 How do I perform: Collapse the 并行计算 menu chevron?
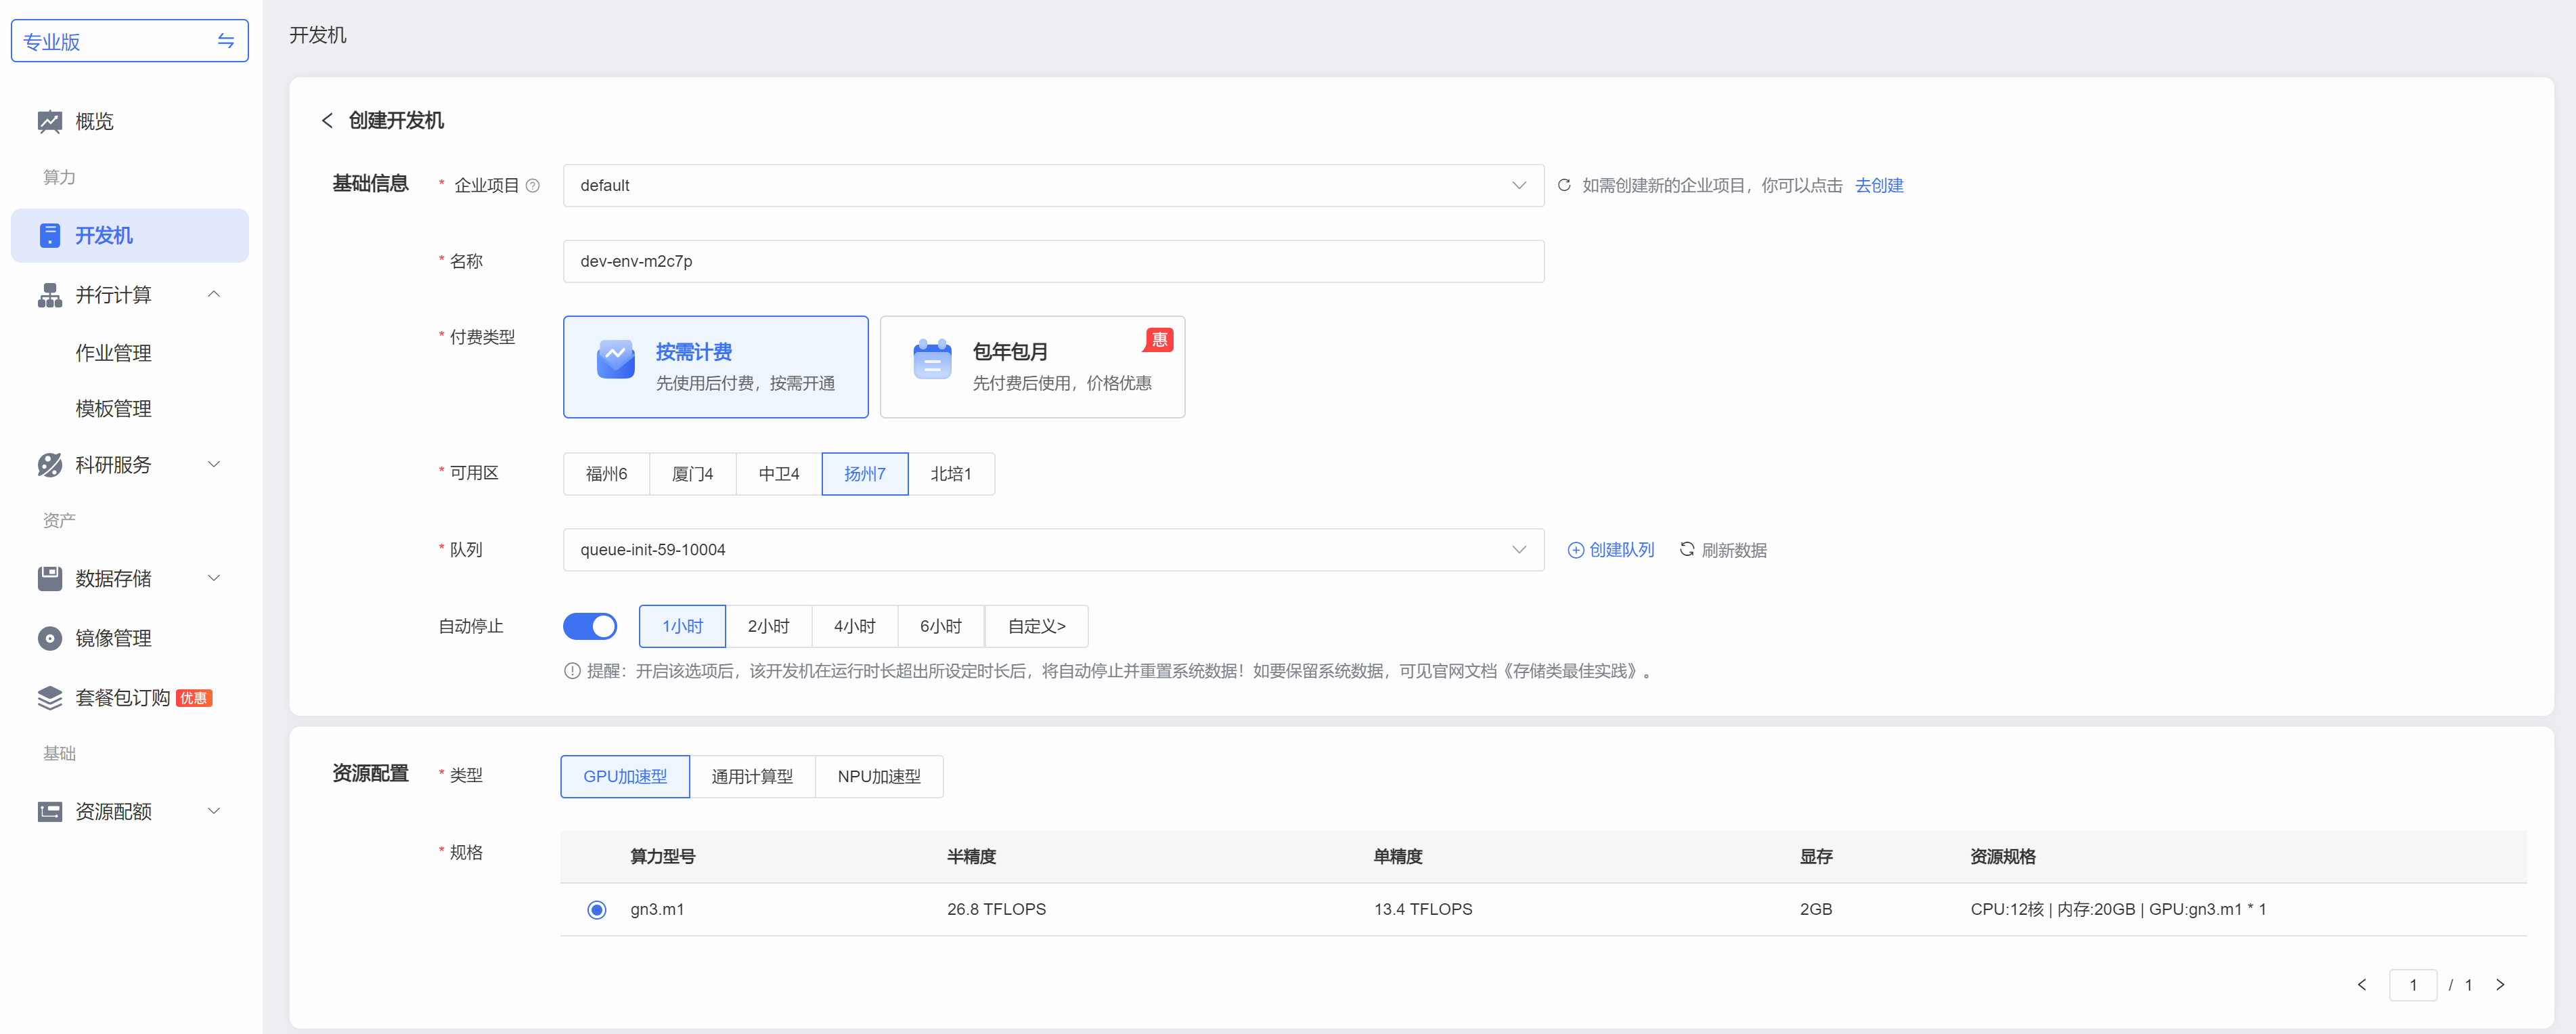(x=213, y=295)
